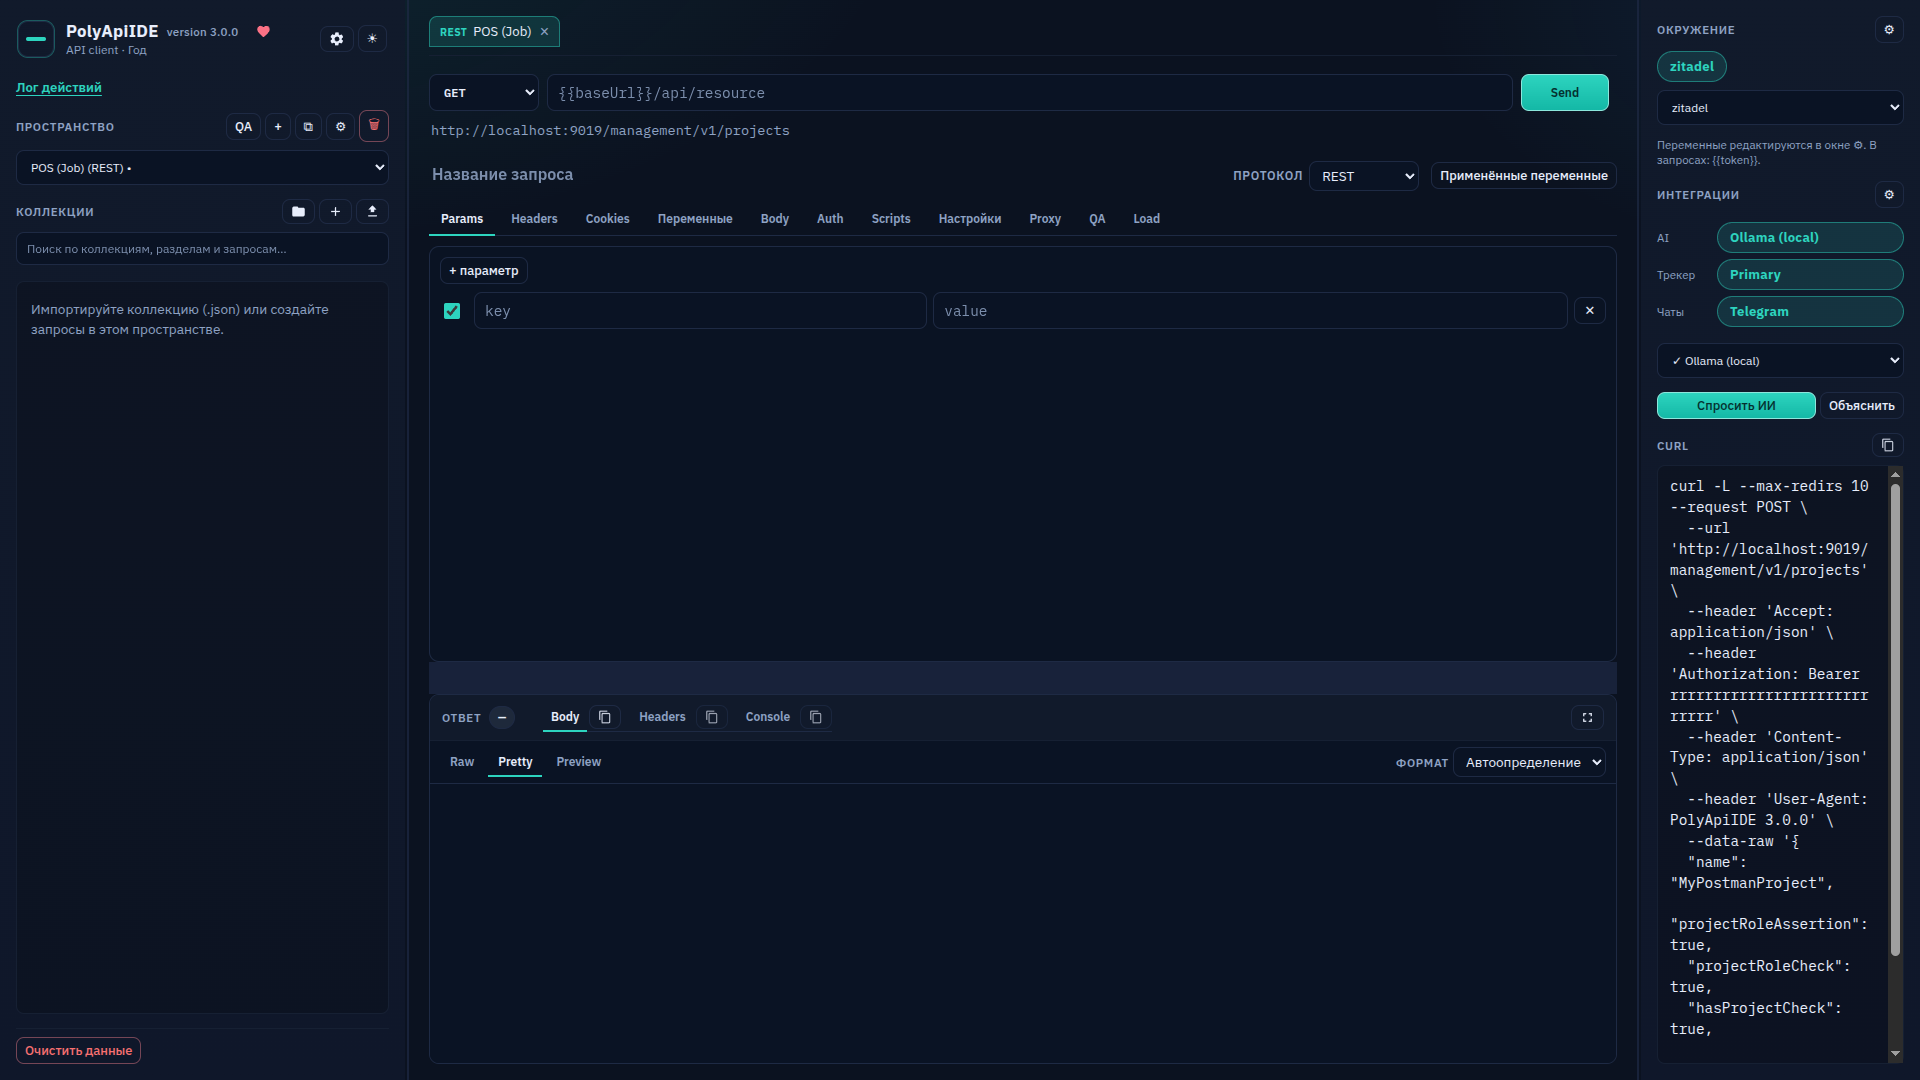The image size is (1920, 1080).
Task: Open the POS (Job) (REST) workspace dropdown
Action: click(x=202, y=168)
